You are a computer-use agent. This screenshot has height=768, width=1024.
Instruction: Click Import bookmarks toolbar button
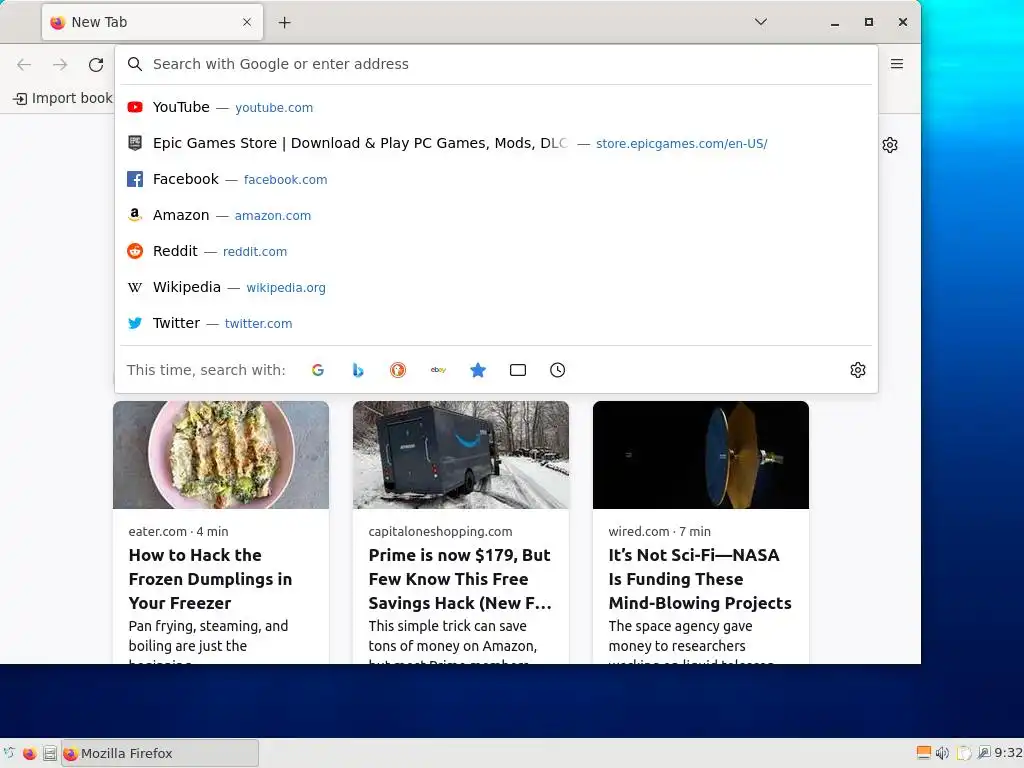(63, 99)
